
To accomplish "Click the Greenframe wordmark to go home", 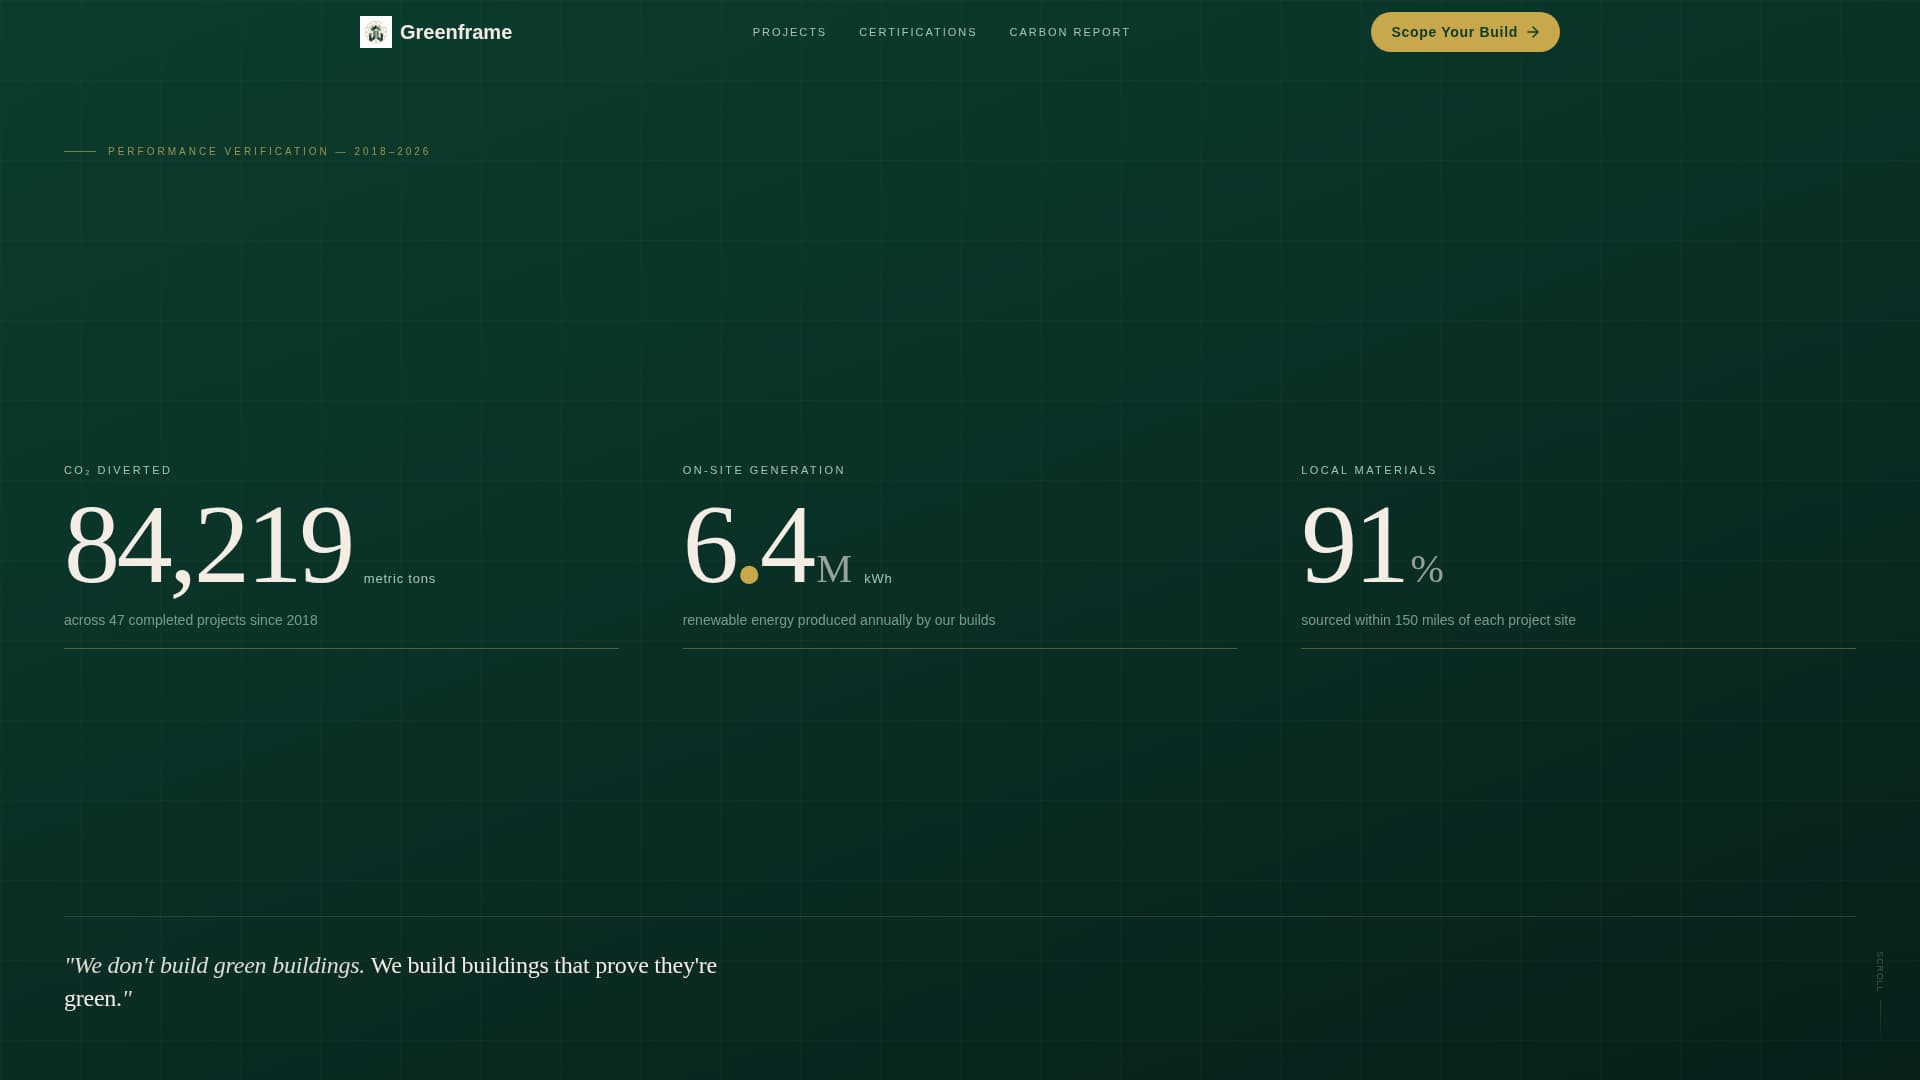I will [456, 31].
